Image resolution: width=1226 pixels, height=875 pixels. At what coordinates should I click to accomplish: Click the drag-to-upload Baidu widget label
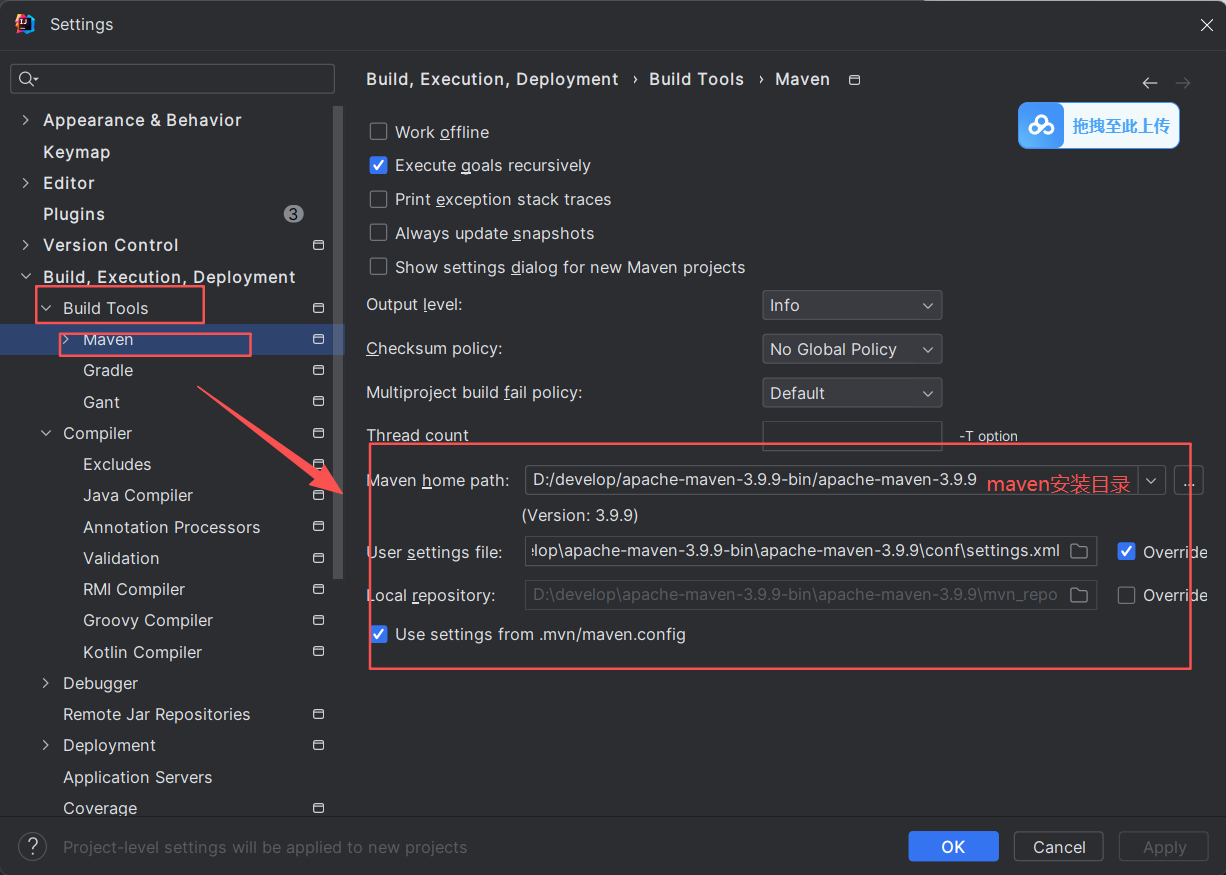tap(1121, 126)
